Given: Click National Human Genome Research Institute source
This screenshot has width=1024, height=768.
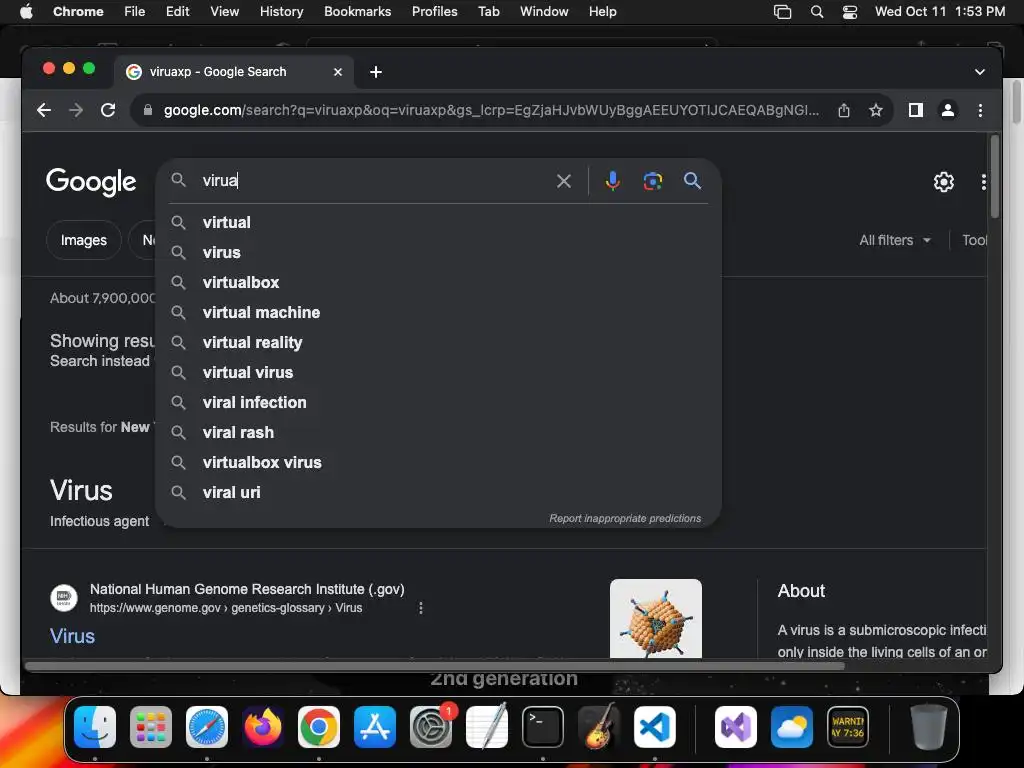Looking at the screenshot, I should coord(247,589).
